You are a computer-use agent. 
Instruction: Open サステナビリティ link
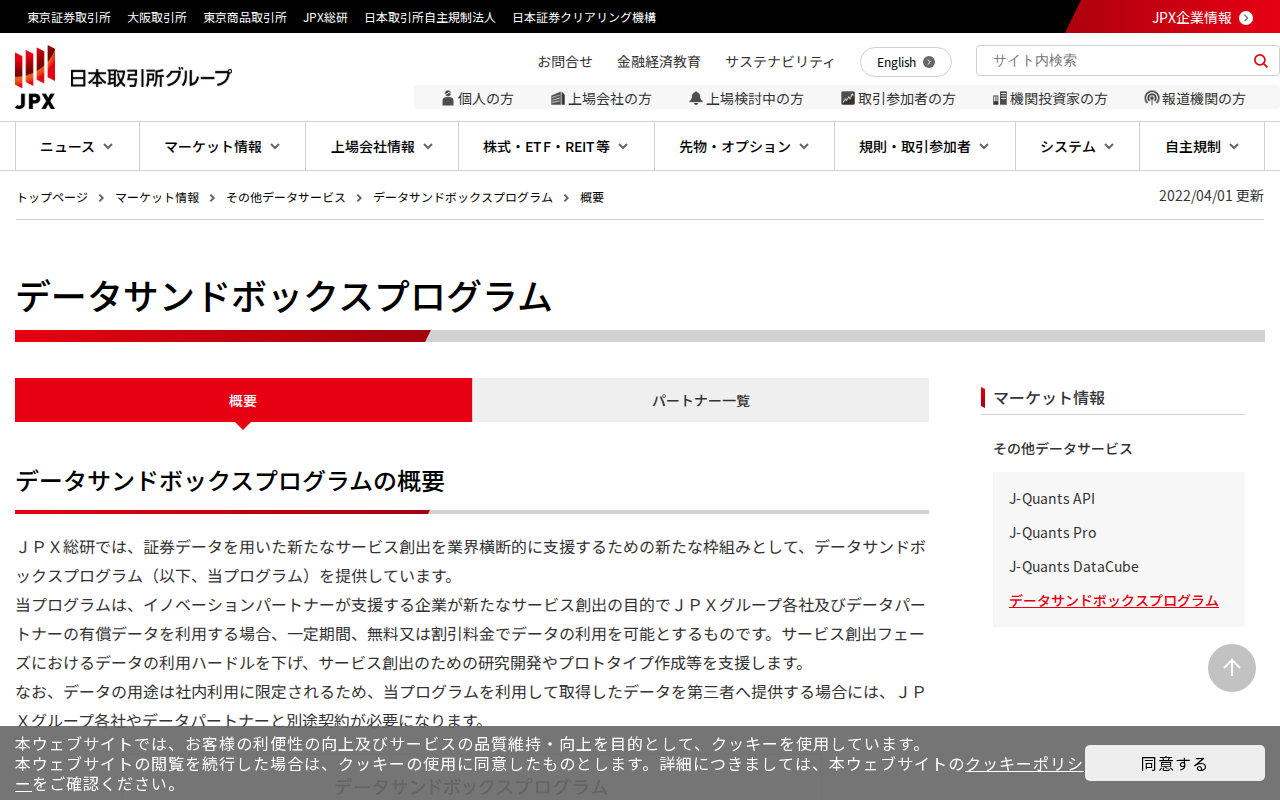(x=780, y=61)
